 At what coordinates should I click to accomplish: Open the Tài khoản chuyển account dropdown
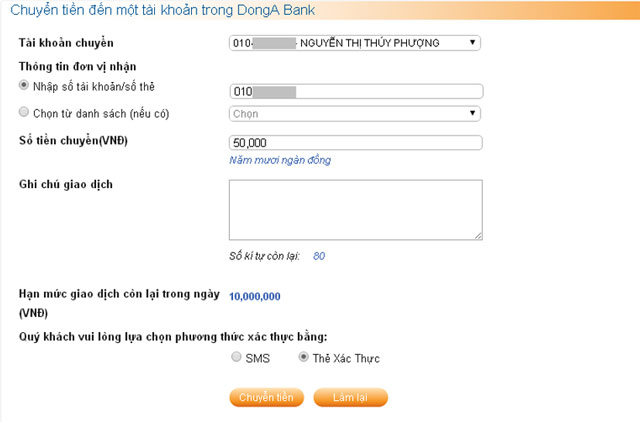tap(355, 43)
